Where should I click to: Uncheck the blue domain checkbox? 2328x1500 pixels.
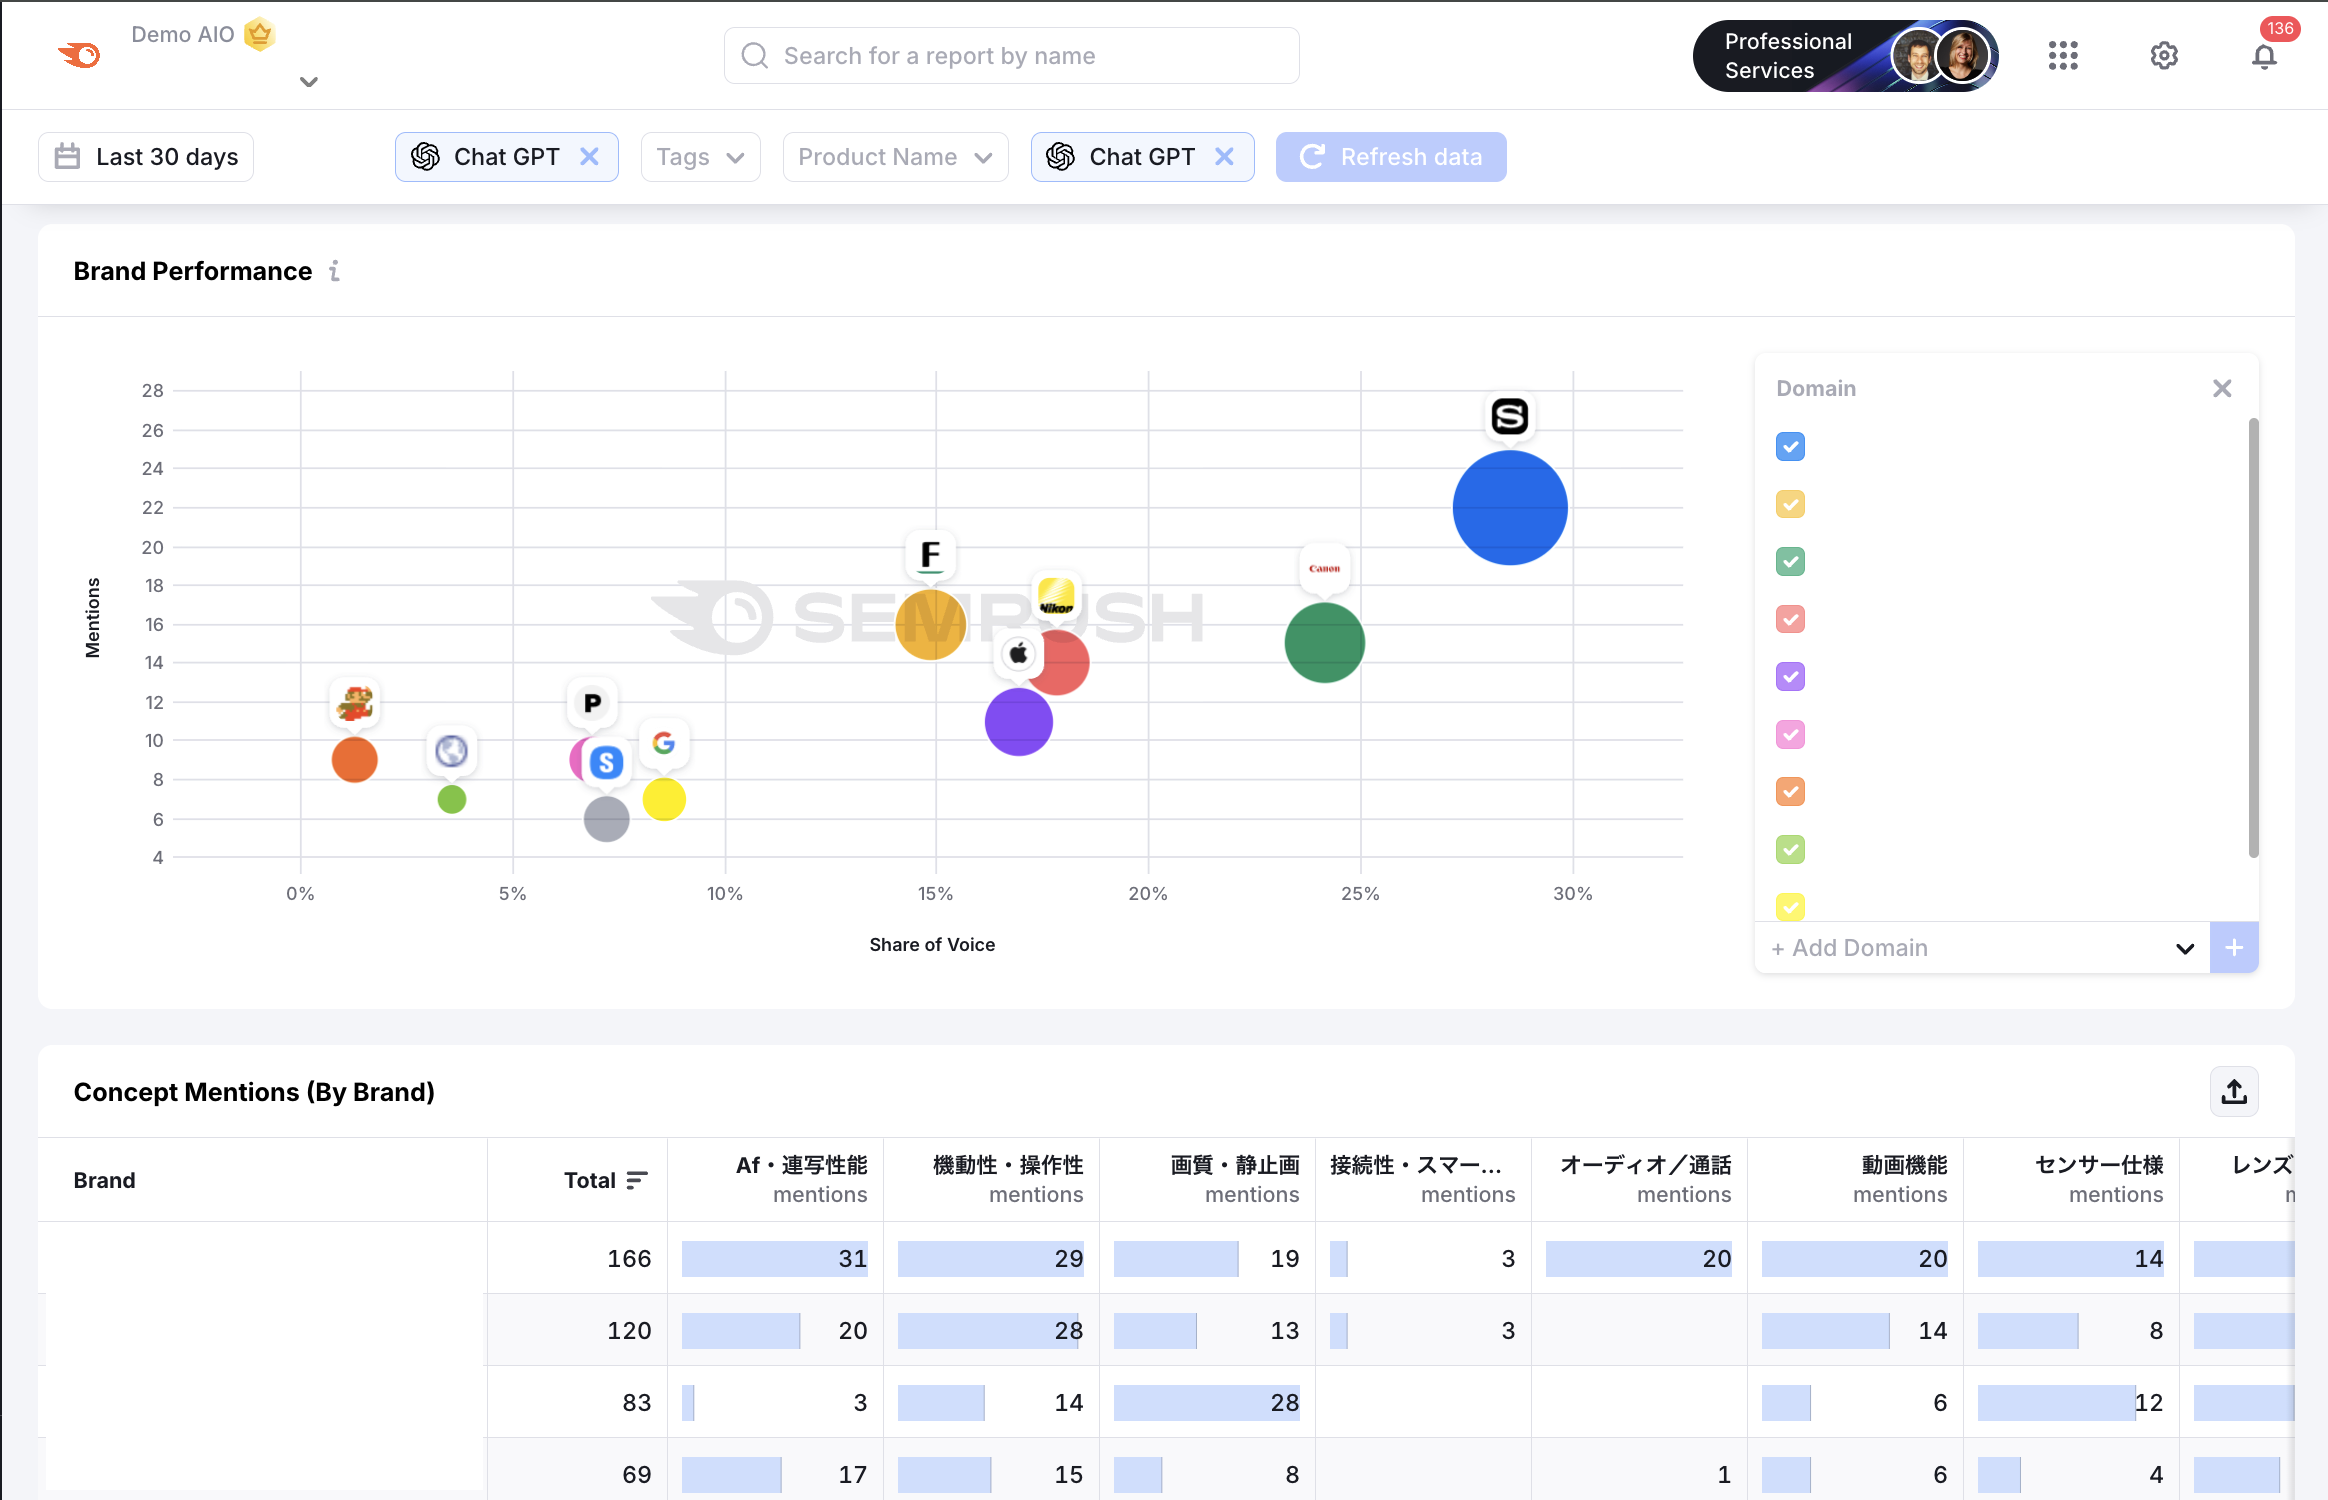[1790, 447]
